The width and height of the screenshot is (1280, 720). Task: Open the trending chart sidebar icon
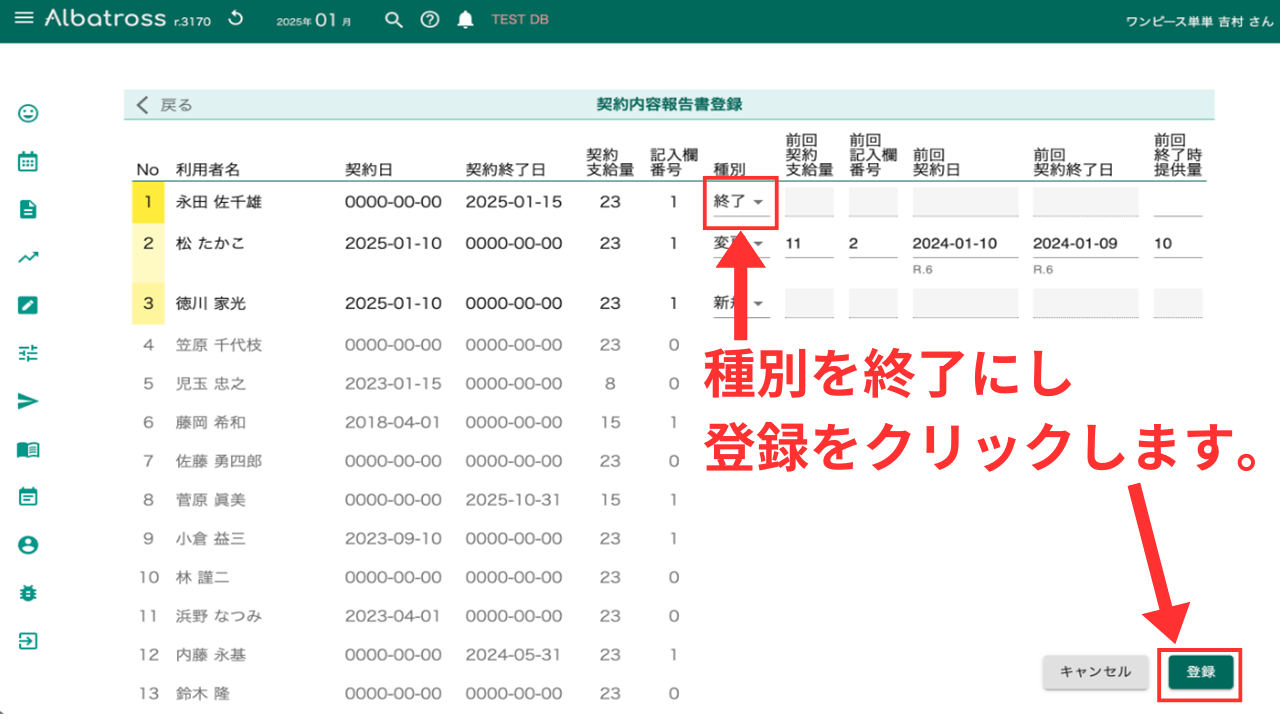[x=28, y=257]
